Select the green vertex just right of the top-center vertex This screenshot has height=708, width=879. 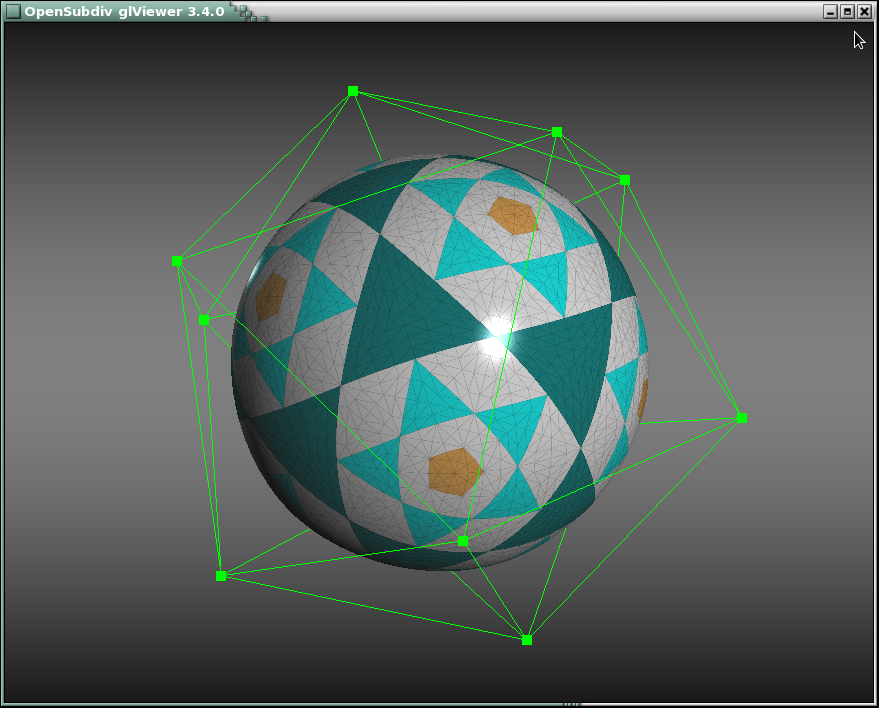625,181
